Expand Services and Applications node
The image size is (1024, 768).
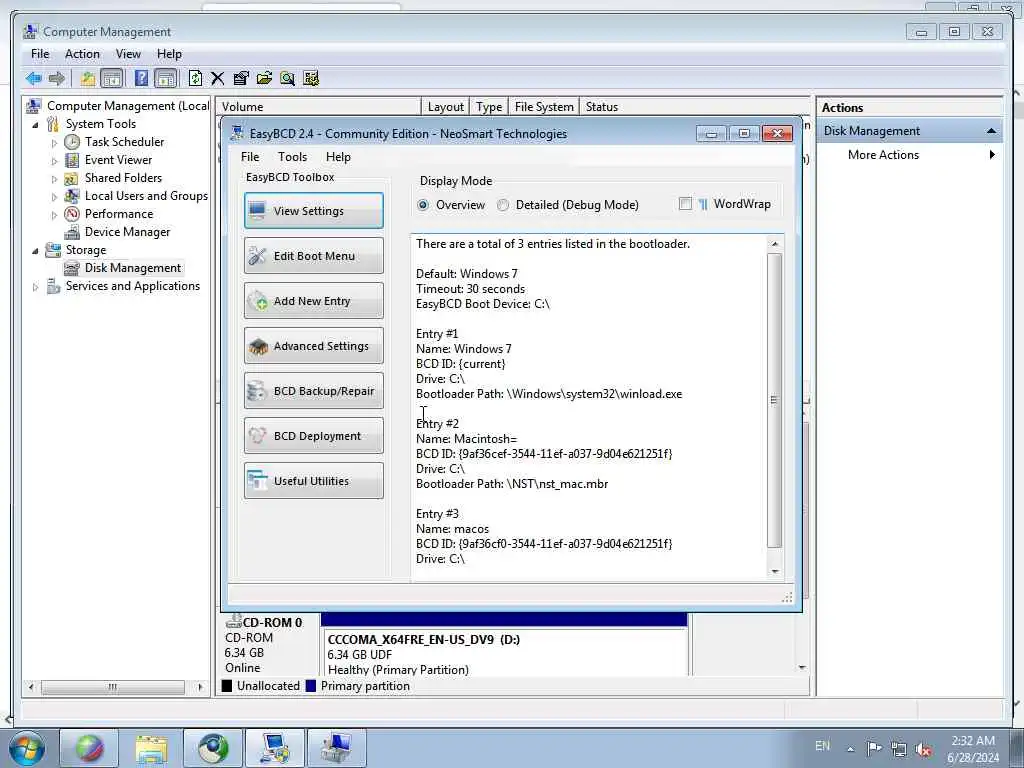click(35, 287)
